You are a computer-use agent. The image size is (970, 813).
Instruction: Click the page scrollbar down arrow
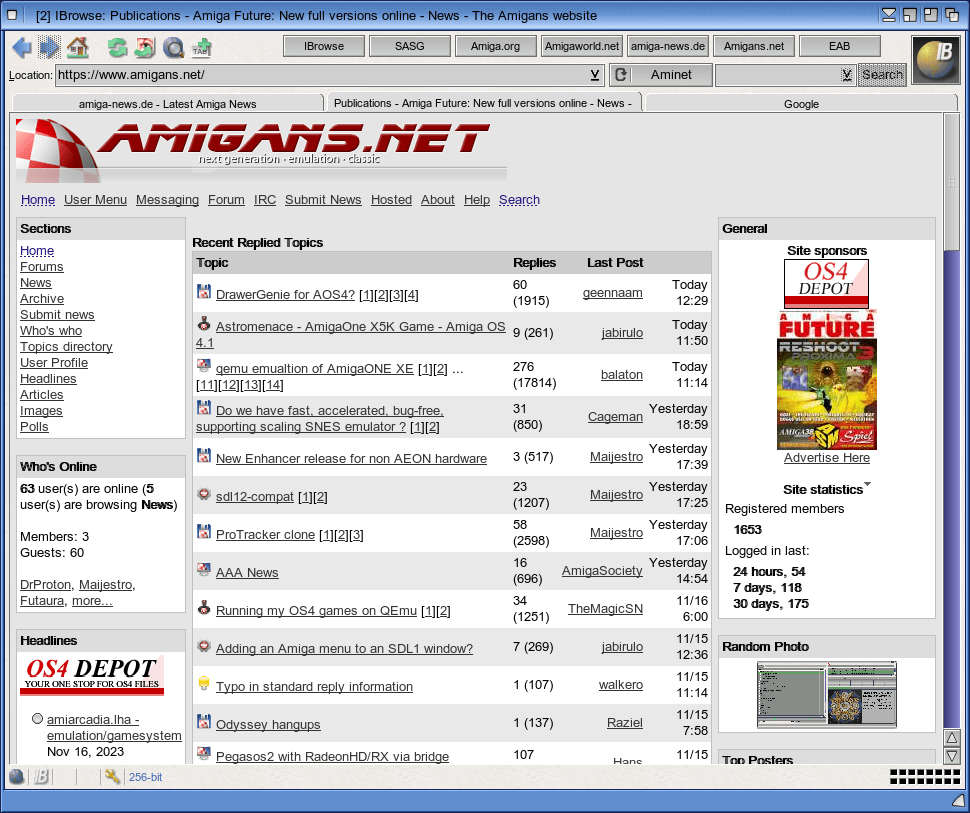click(x=952, y=757)
